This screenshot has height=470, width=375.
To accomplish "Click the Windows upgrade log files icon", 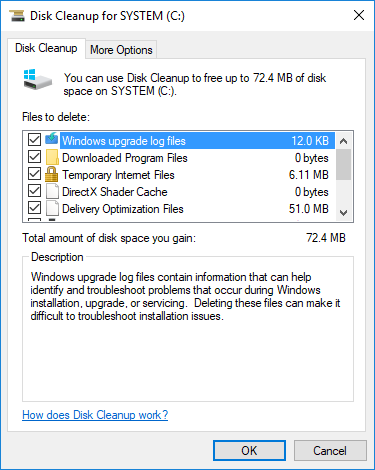I will click(x=52, y=139).
